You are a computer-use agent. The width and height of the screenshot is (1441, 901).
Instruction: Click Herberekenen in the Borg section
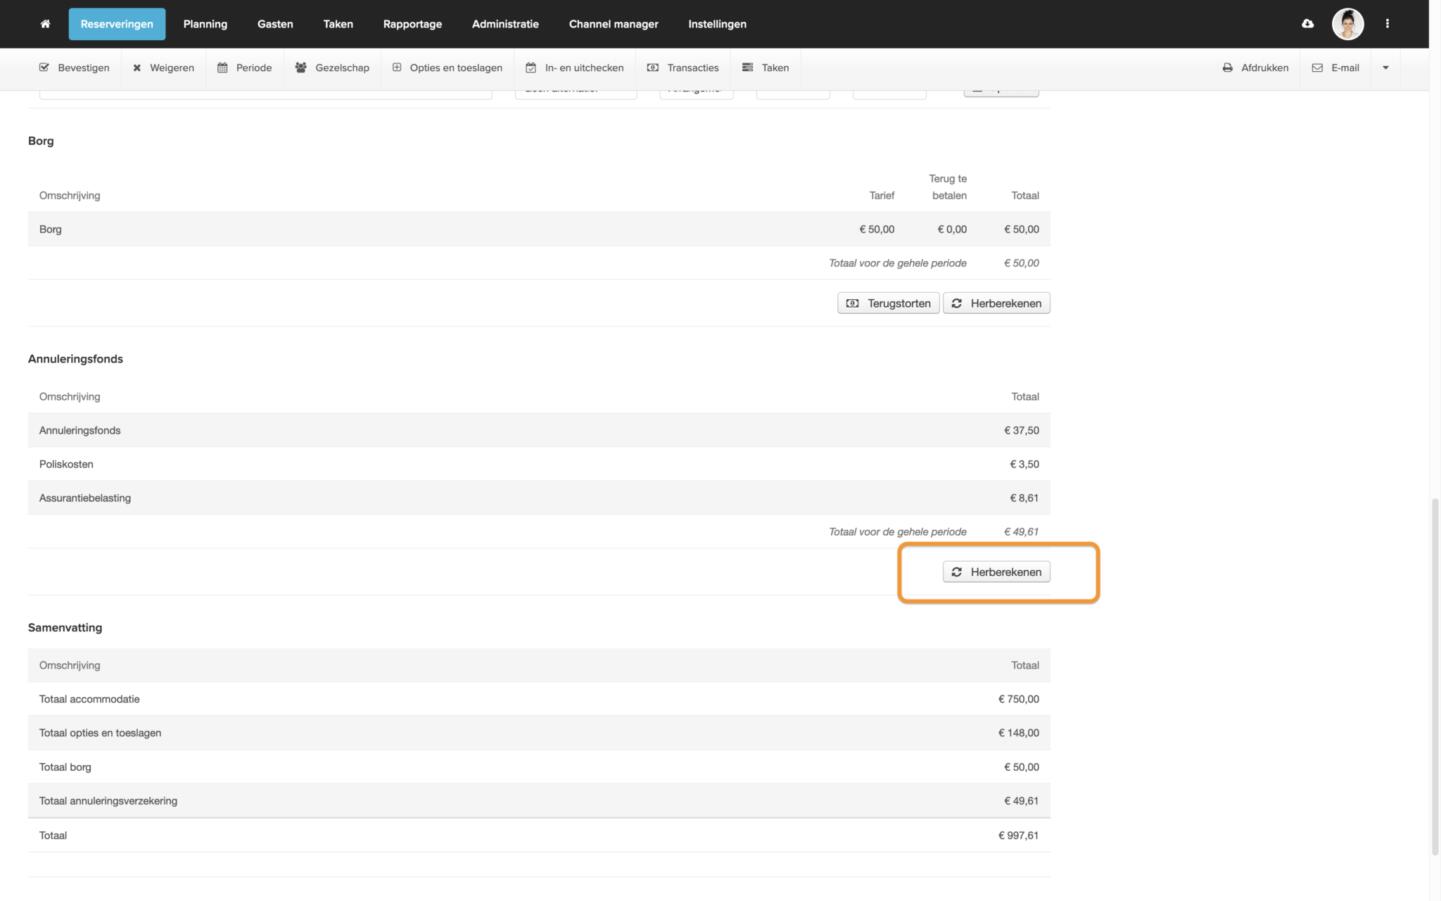[996, 303]
